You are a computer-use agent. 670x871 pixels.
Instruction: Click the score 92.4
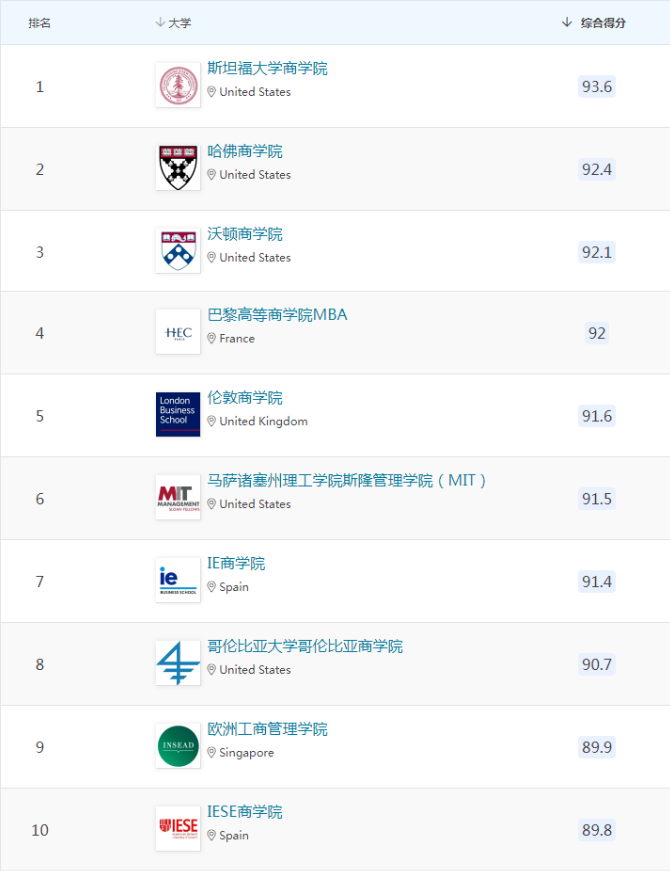(597, 169)
